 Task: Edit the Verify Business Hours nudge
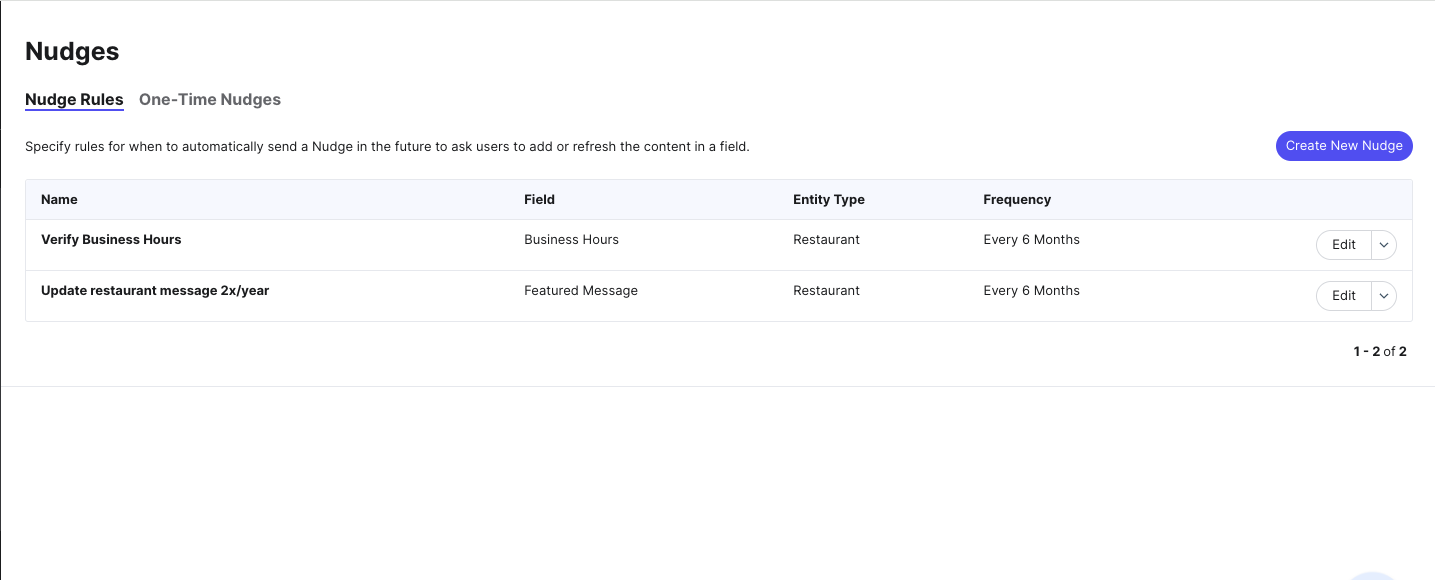coord(1343,245)
